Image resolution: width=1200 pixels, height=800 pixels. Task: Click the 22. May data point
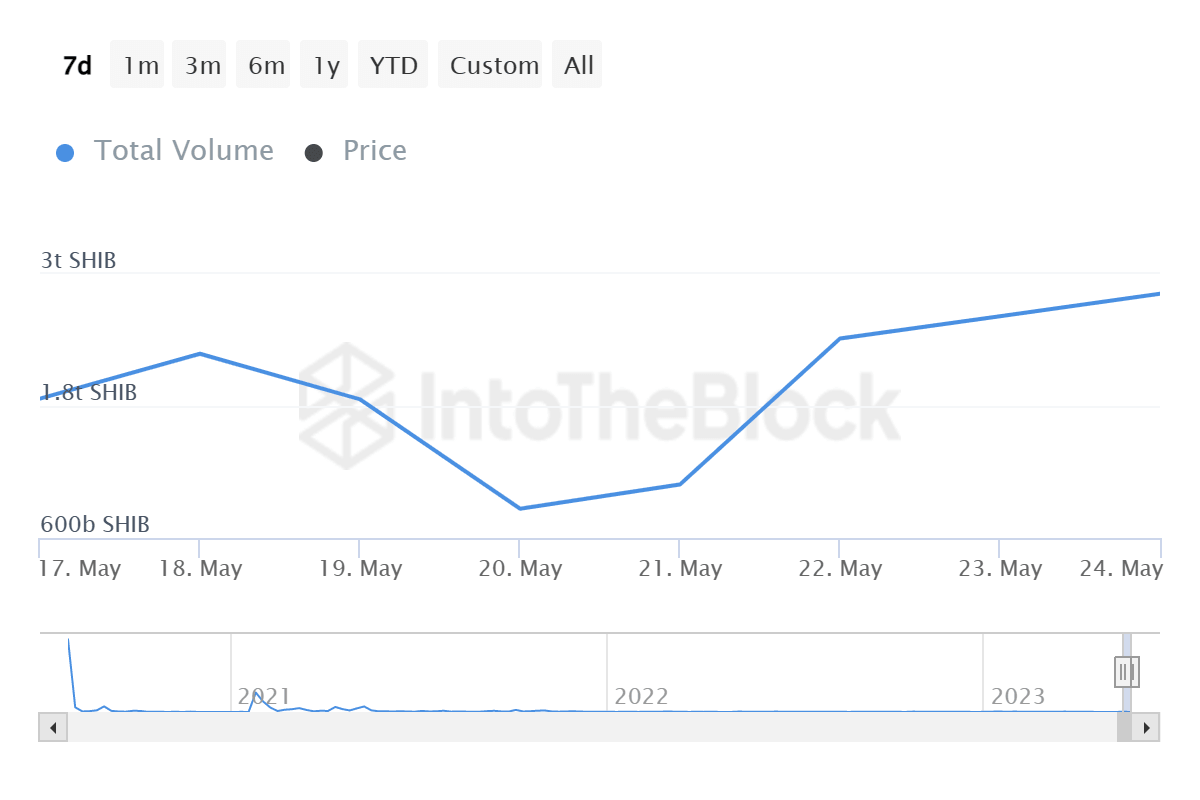tap(840, 338)
